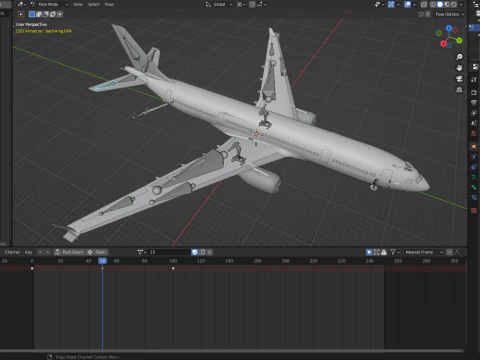Click the keyframe marker at frame 100
480x360 pixels.
point(173,268)
